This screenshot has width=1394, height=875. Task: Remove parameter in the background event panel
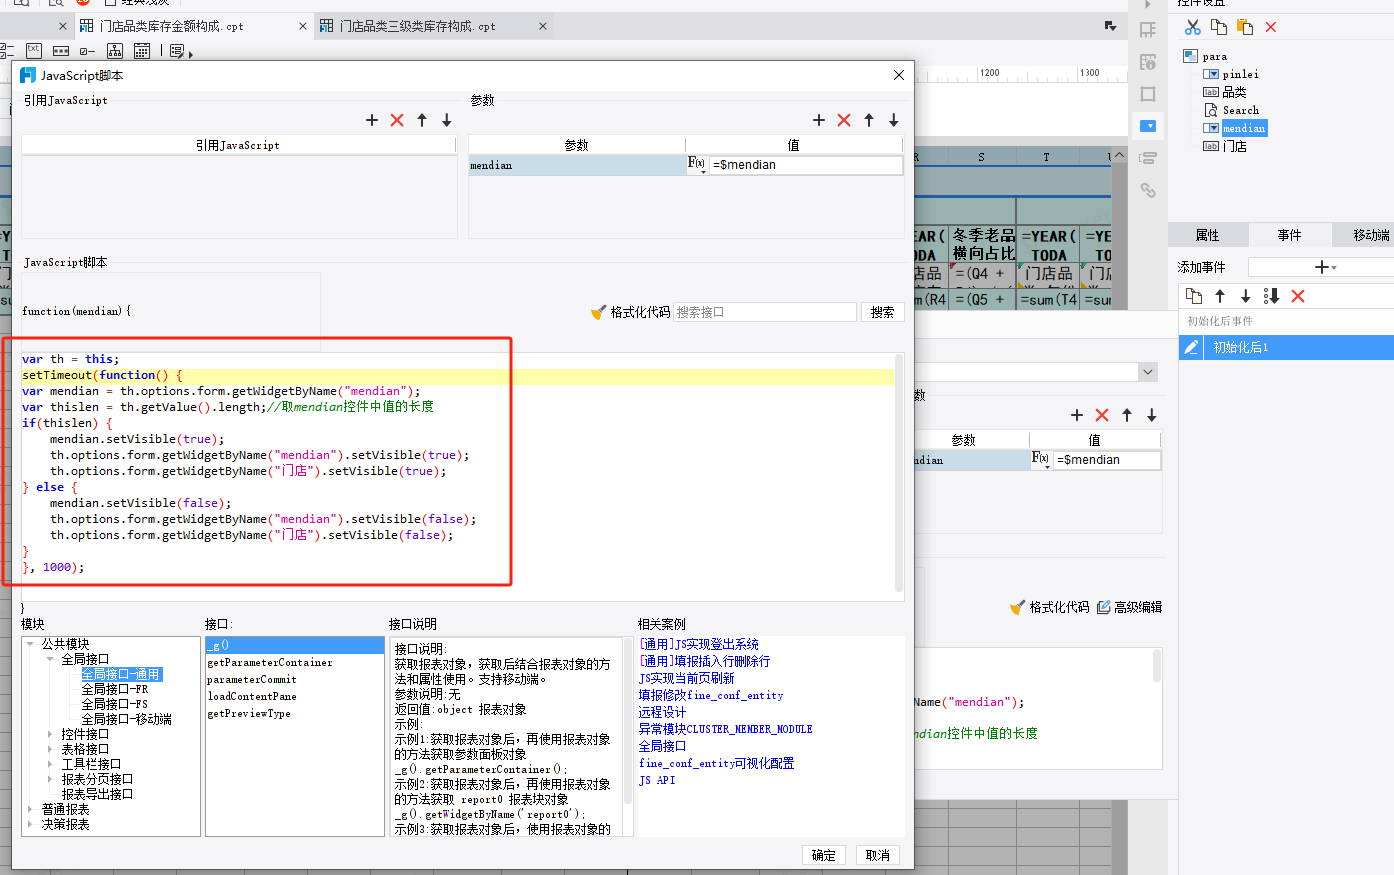point(1102,415)
